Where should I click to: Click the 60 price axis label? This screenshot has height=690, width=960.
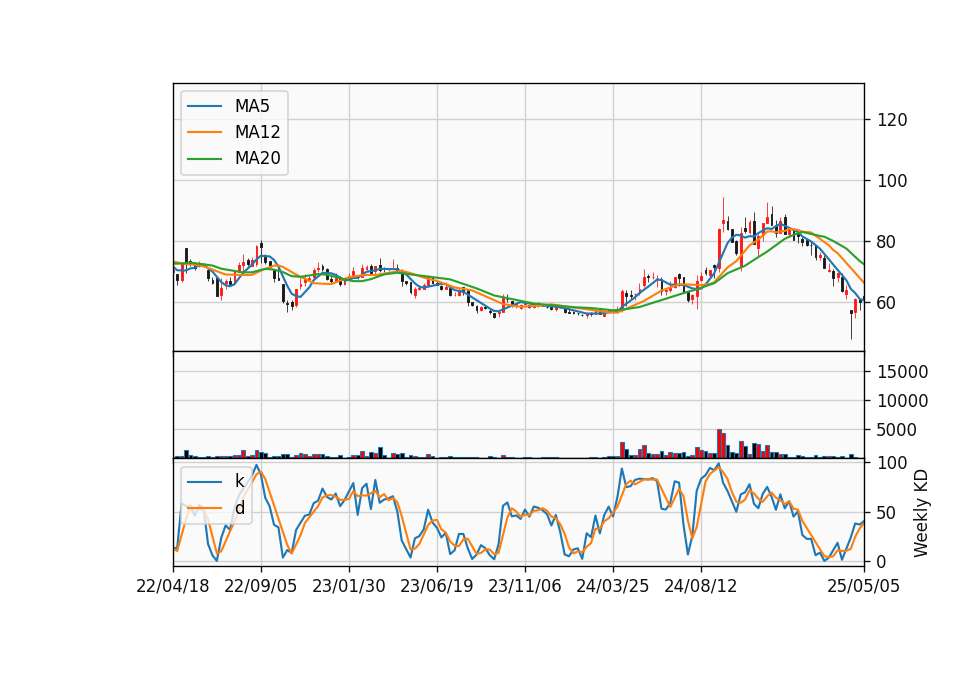point(887,302)
